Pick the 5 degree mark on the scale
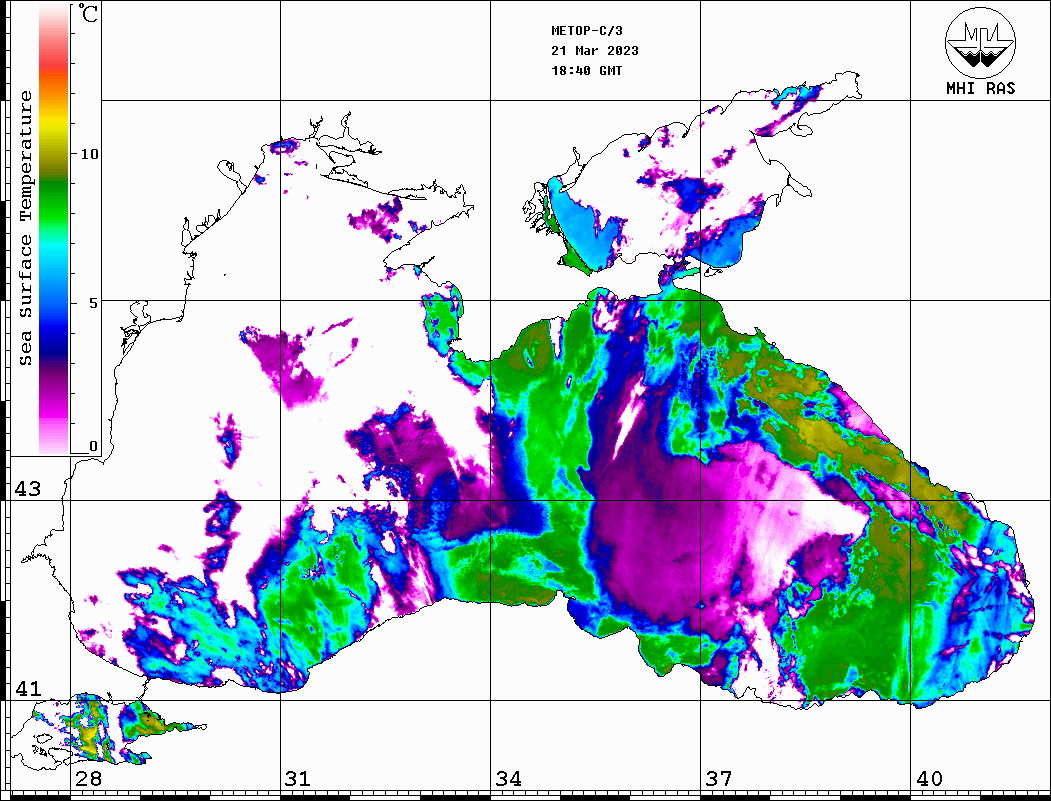This screenshot has height=801, width=1051. pyautogui.click(x=90, y=302)
